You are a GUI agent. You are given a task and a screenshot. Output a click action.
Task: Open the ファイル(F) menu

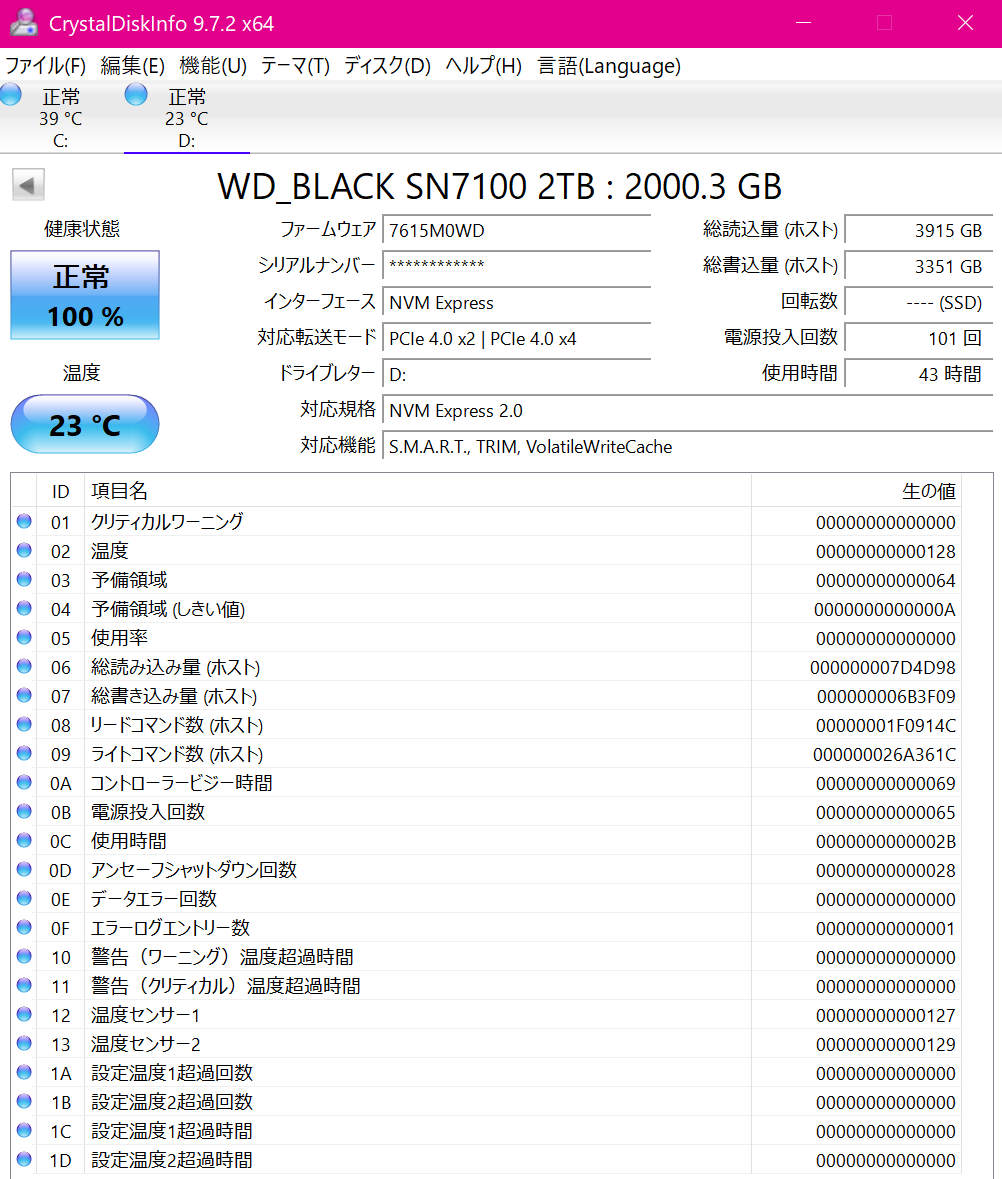tap(46, 66)
